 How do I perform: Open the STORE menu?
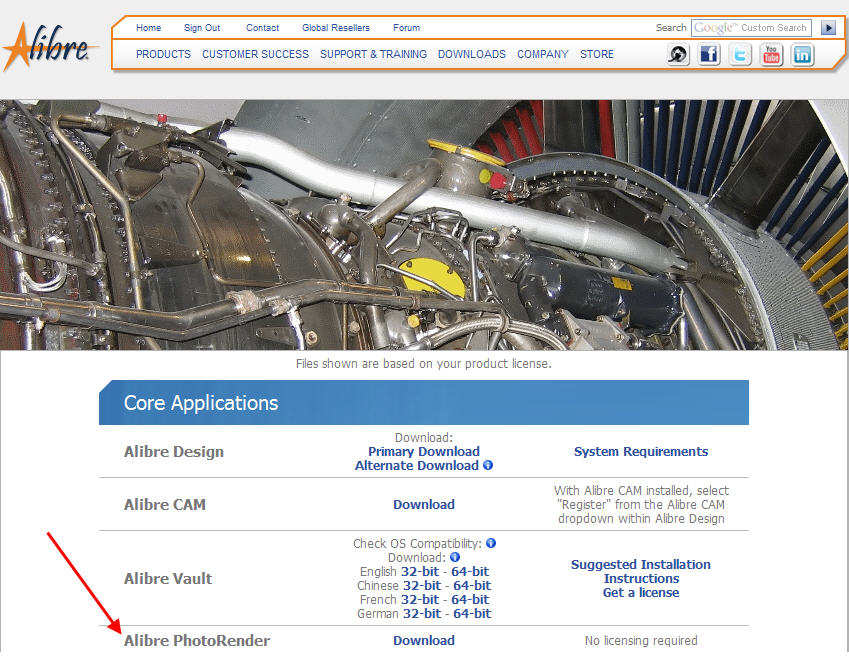(597, 54)
